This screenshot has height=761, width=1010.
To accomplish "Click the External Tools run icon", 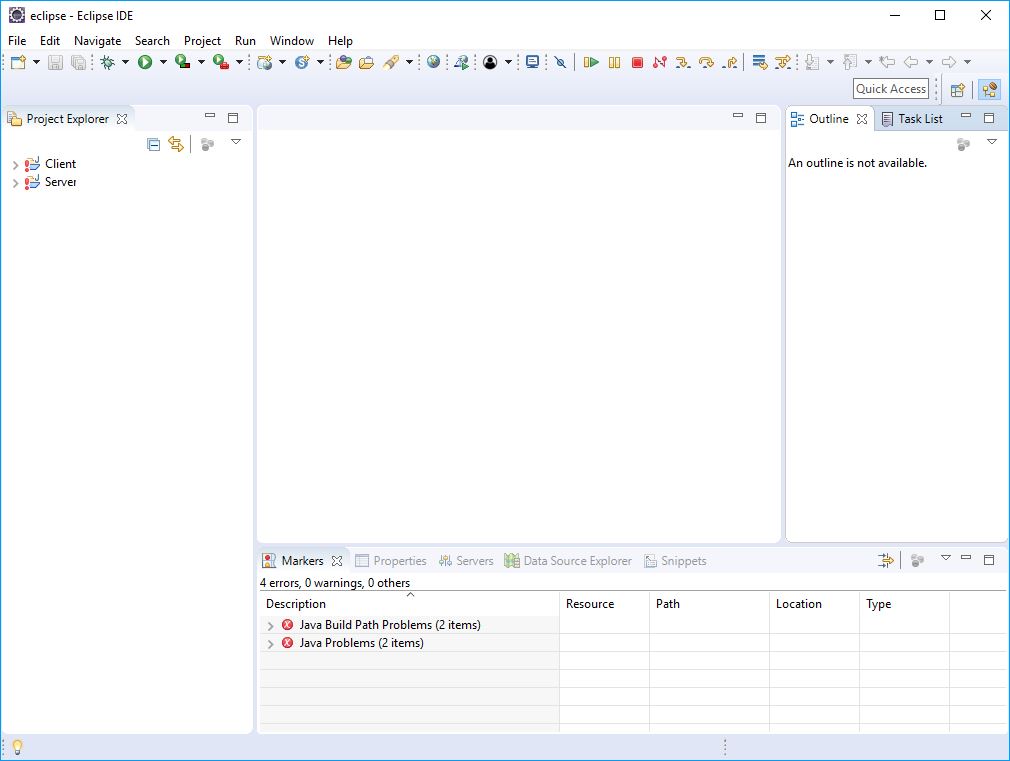I will click(221, 62).
